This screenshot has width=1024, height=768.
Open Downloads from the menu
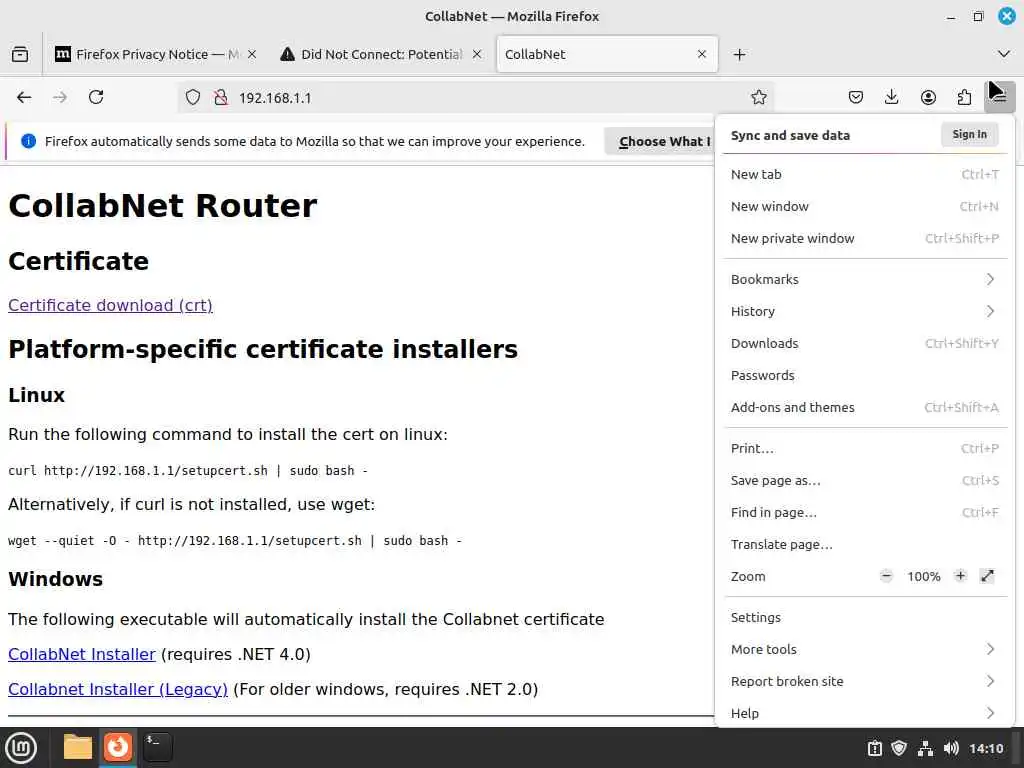tap(865, 344)
